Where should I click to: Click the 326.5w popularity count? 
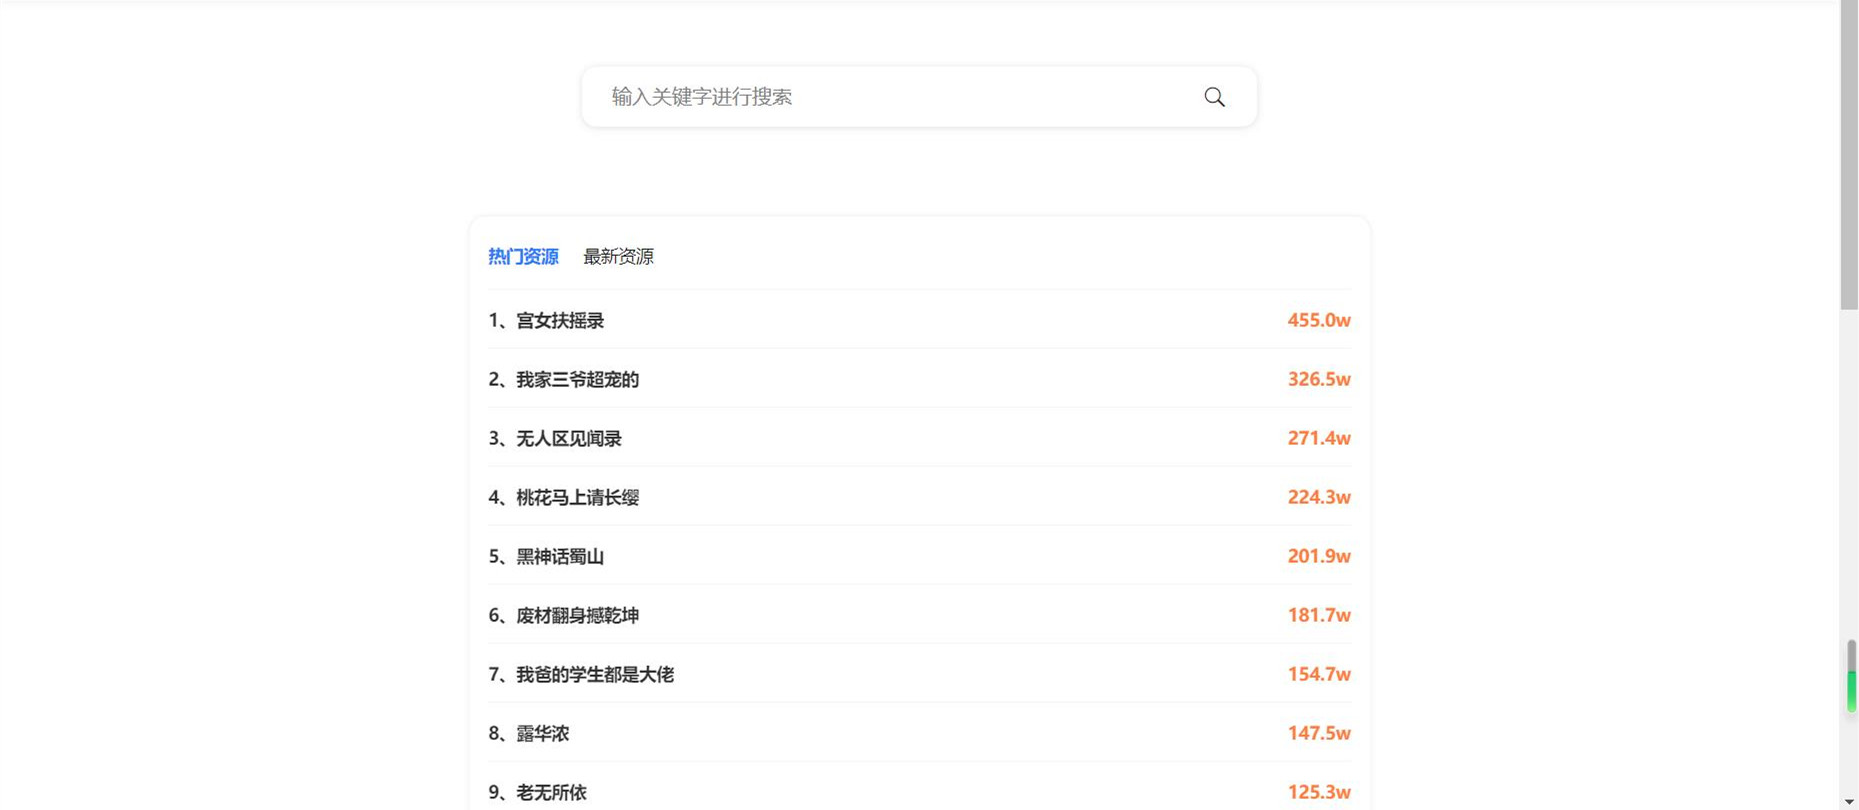[x=1319, y=379]
